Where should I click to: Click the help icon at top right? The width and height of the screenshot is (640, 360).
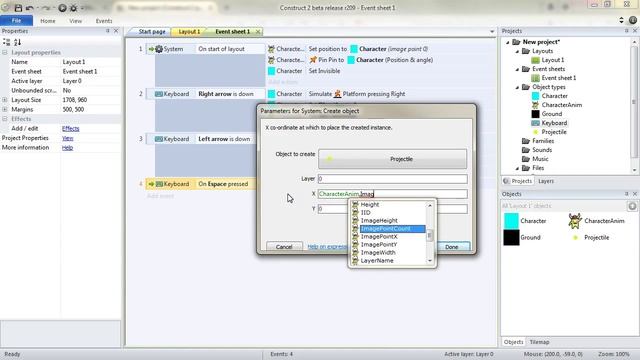[x=633, y=20]
